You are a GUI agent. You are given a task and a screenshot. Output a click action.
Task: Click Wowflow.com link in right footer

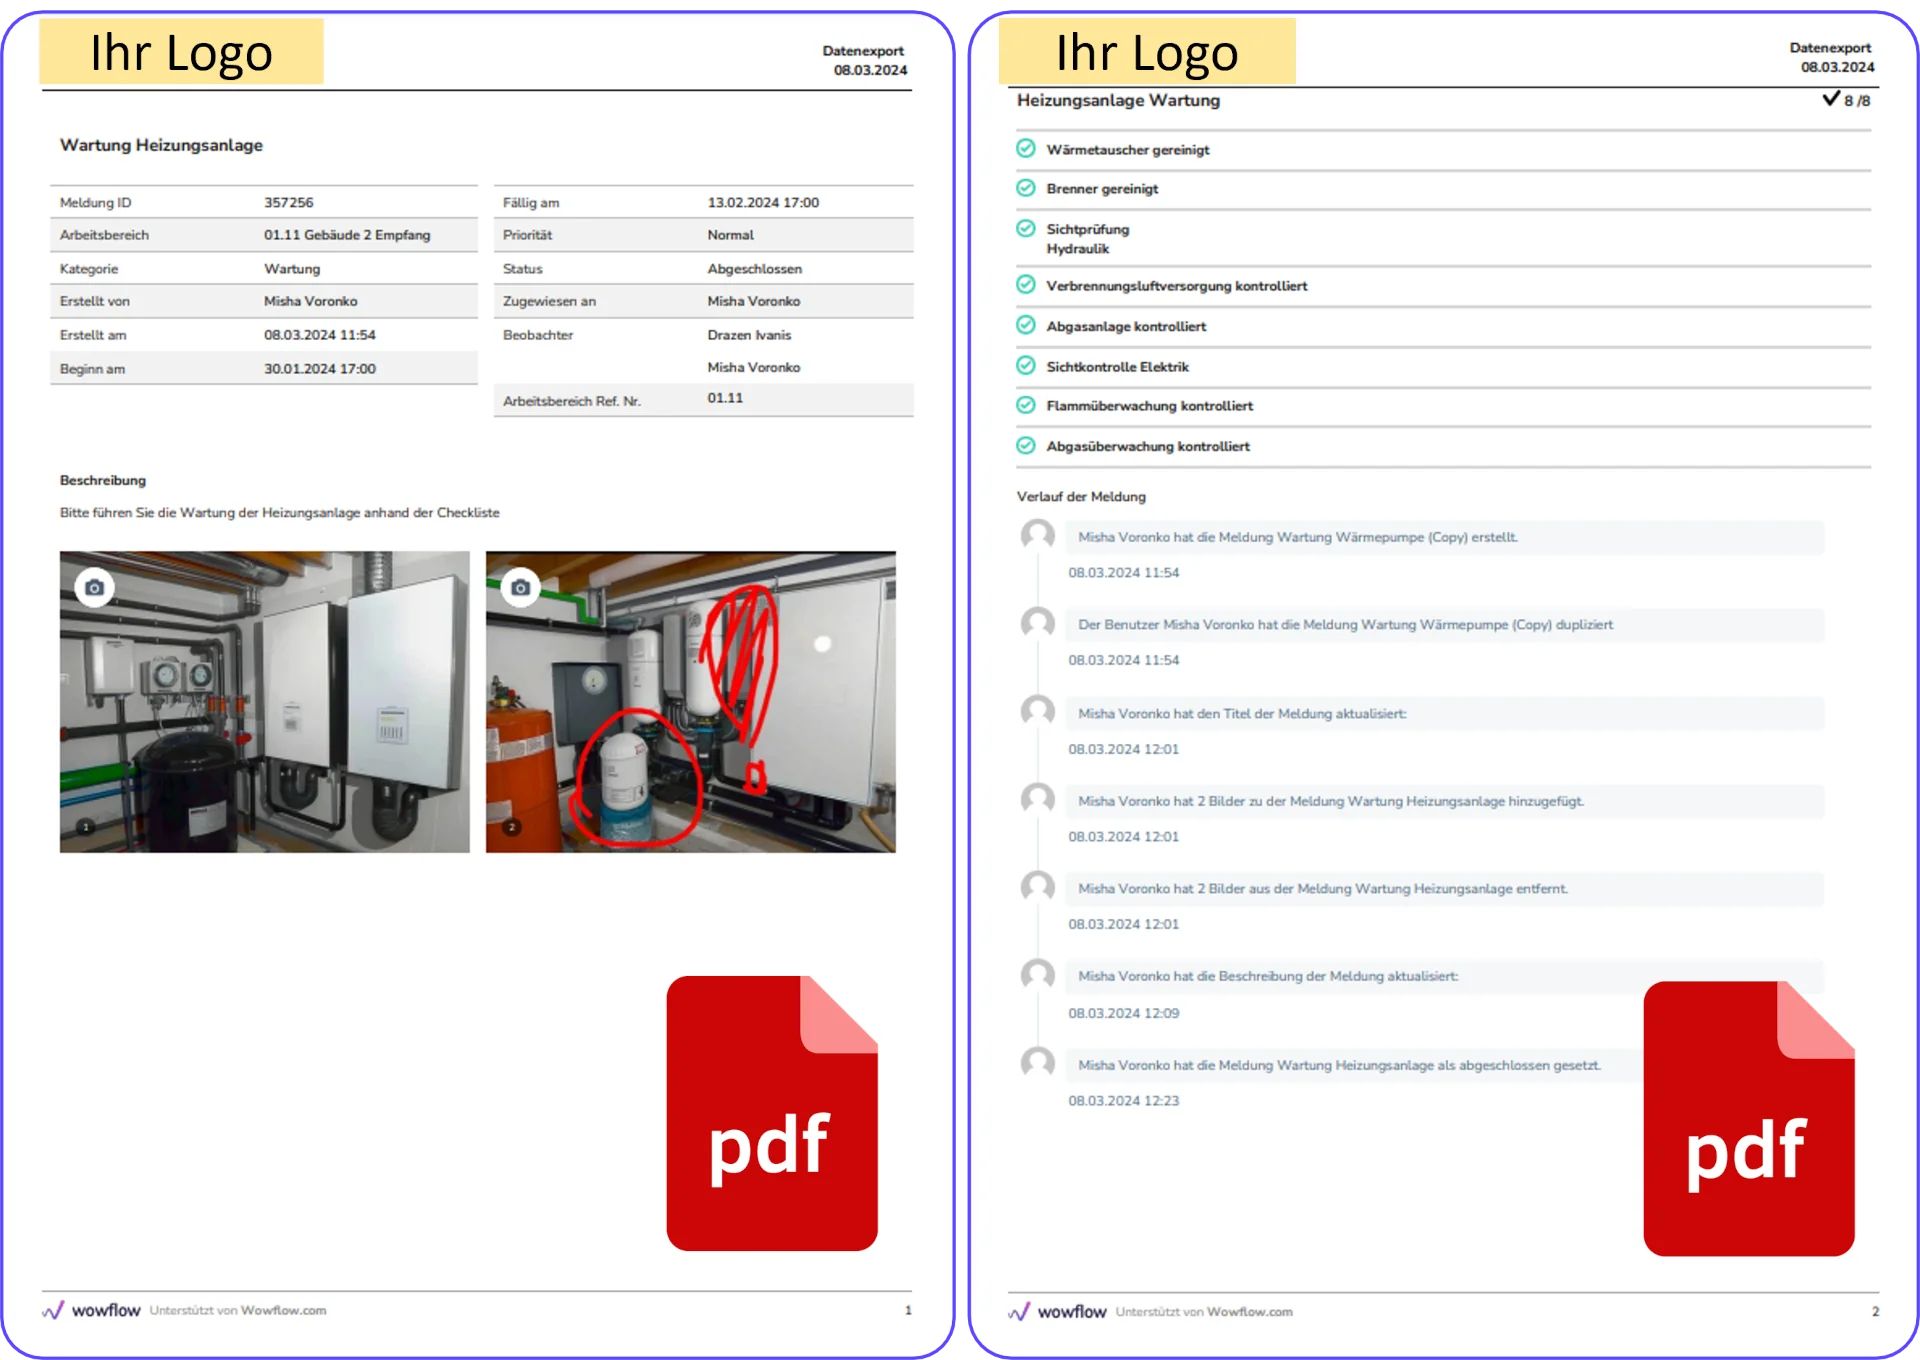(1249, 1311)
